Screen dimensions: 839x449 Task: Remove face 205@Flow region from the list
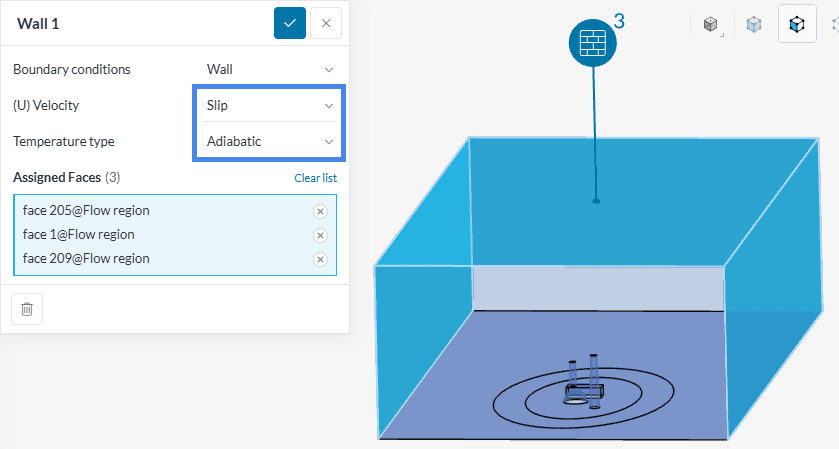click(x=320, y=211)
